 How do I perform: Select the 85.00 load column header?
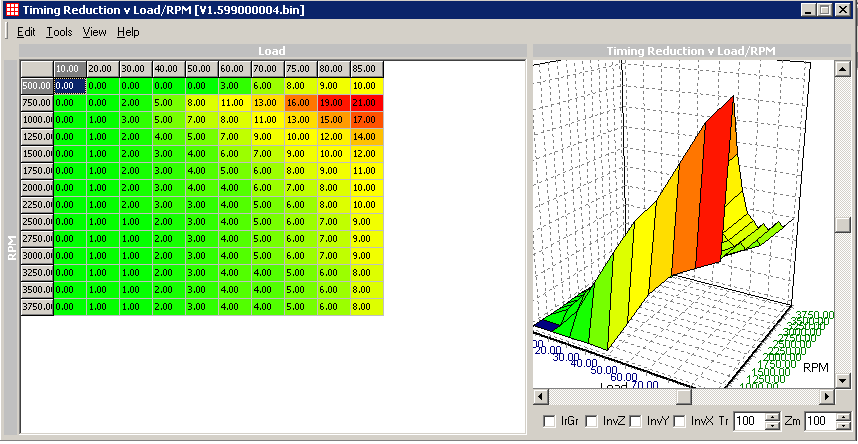[x=366, y=68]
